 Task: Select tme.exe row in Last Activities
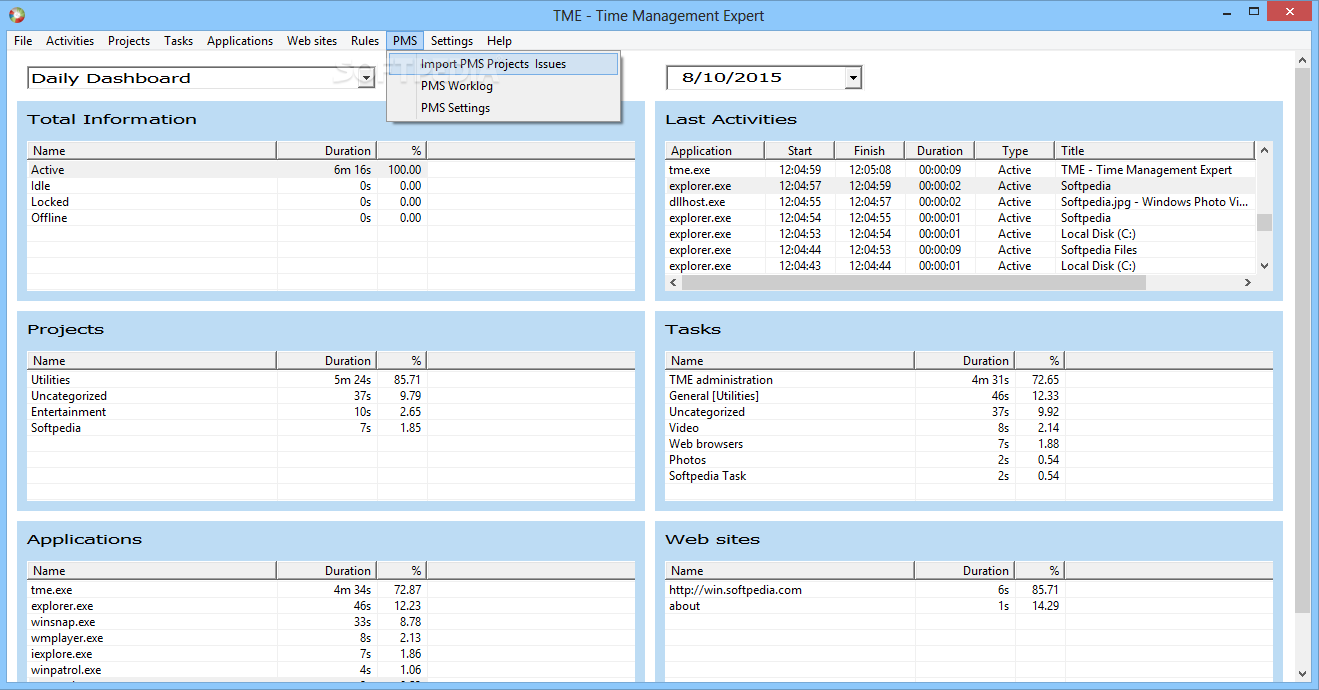click(960, 170)
